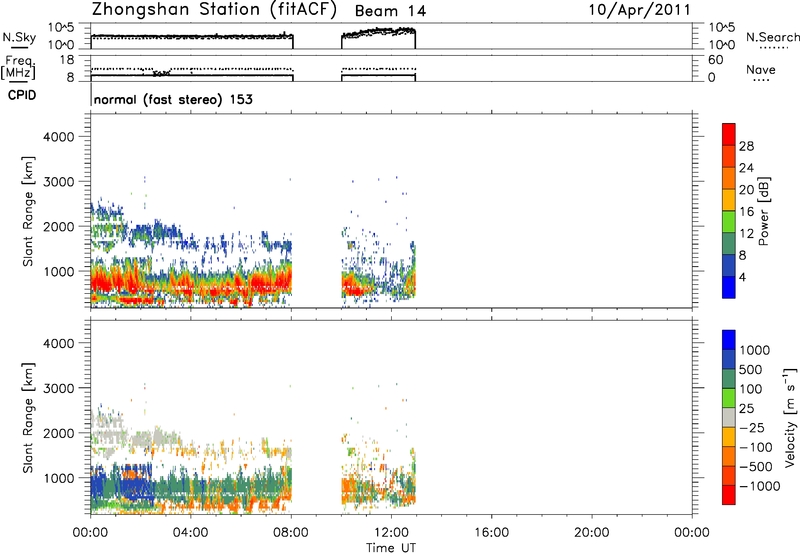Click the blue top of the Velocity color bar
The image size is (800, 554).
point(729,340)
